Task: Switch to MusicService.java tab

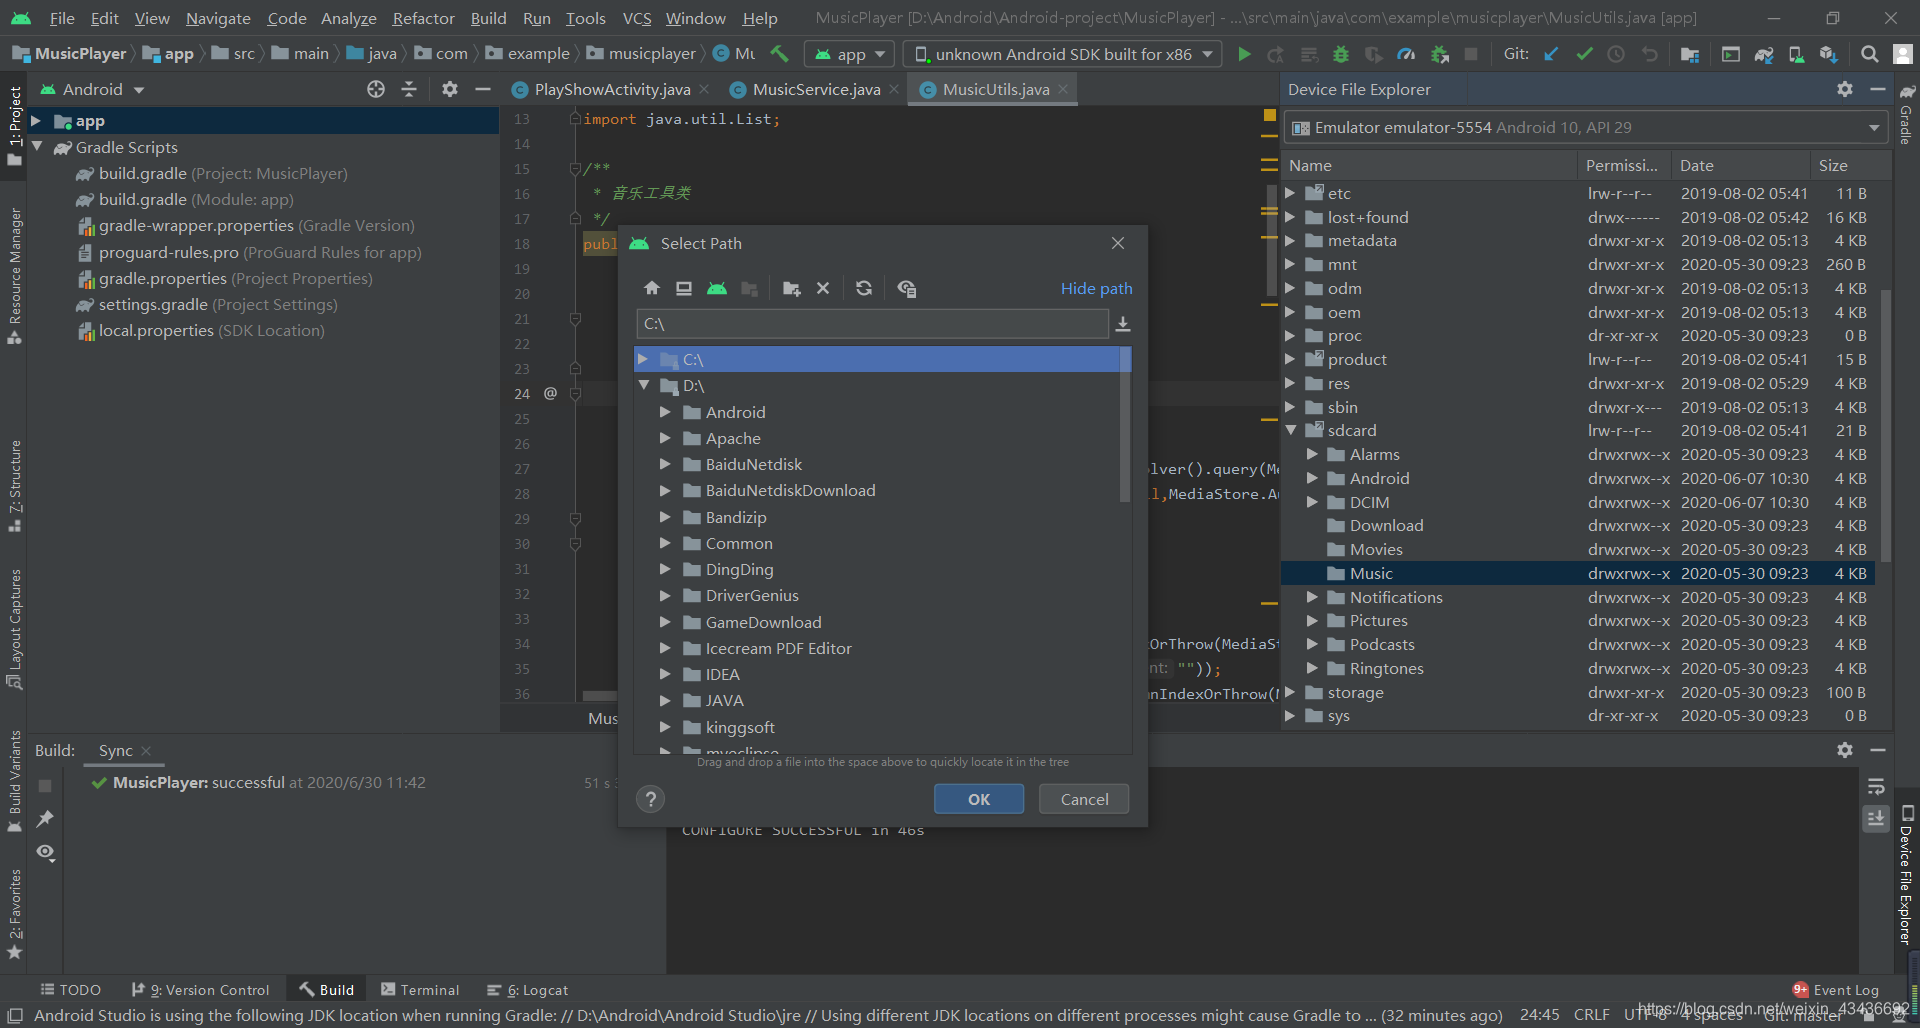Action: (816, 89)
